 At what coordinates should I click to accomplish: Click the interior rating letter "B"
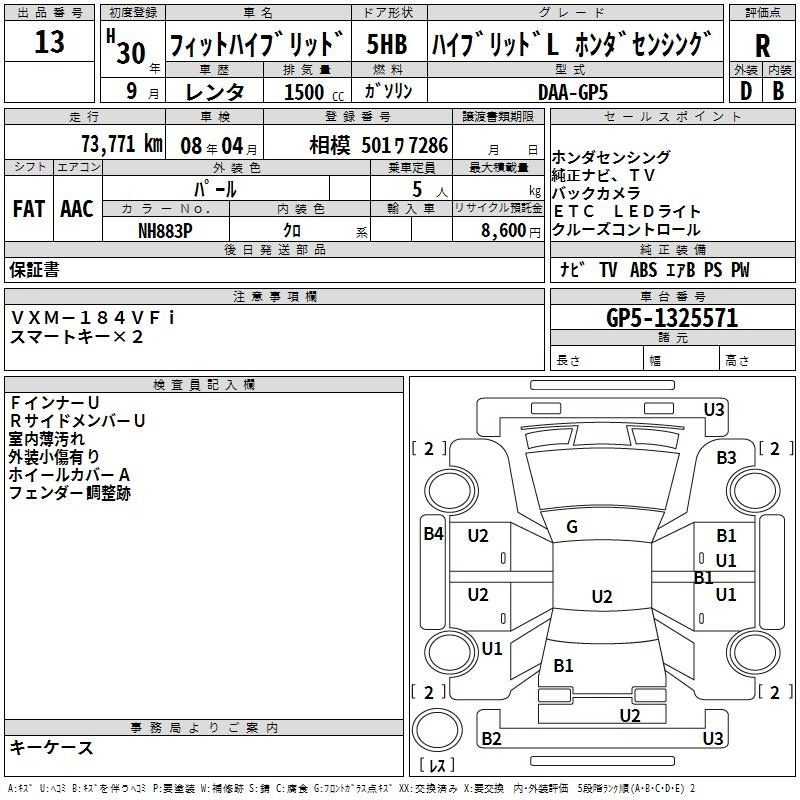[778, 91]
